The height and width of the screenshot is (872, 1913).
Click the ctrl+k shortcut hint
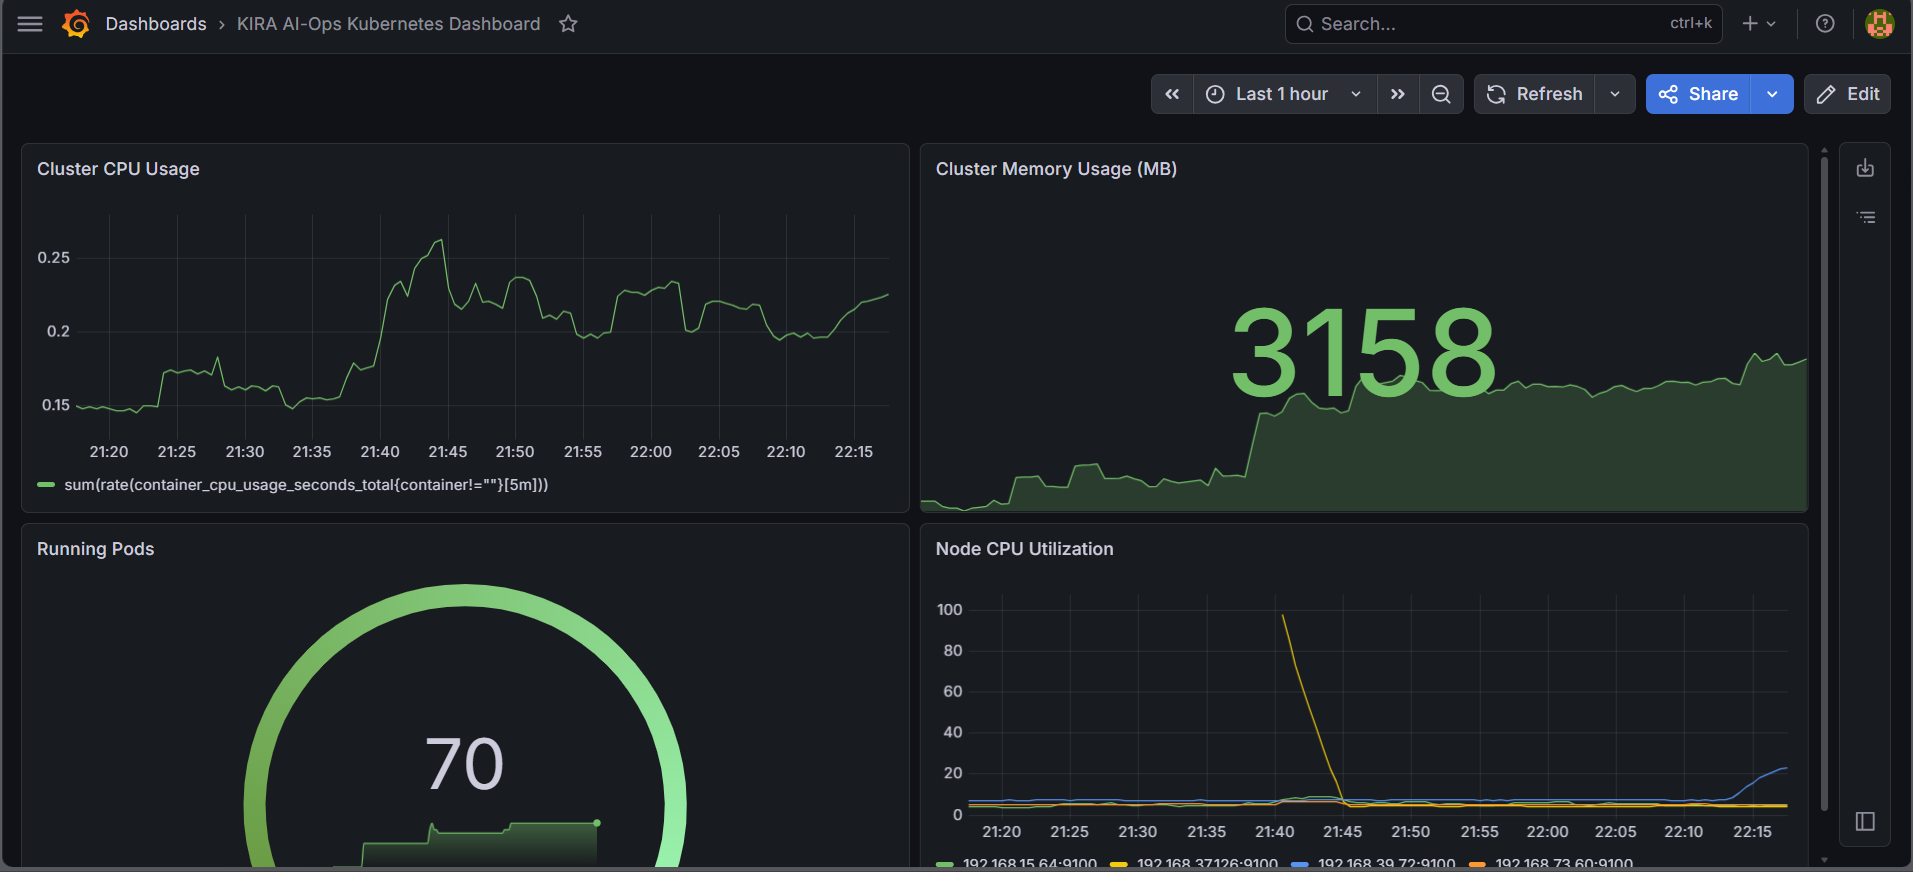[1691, 24]
